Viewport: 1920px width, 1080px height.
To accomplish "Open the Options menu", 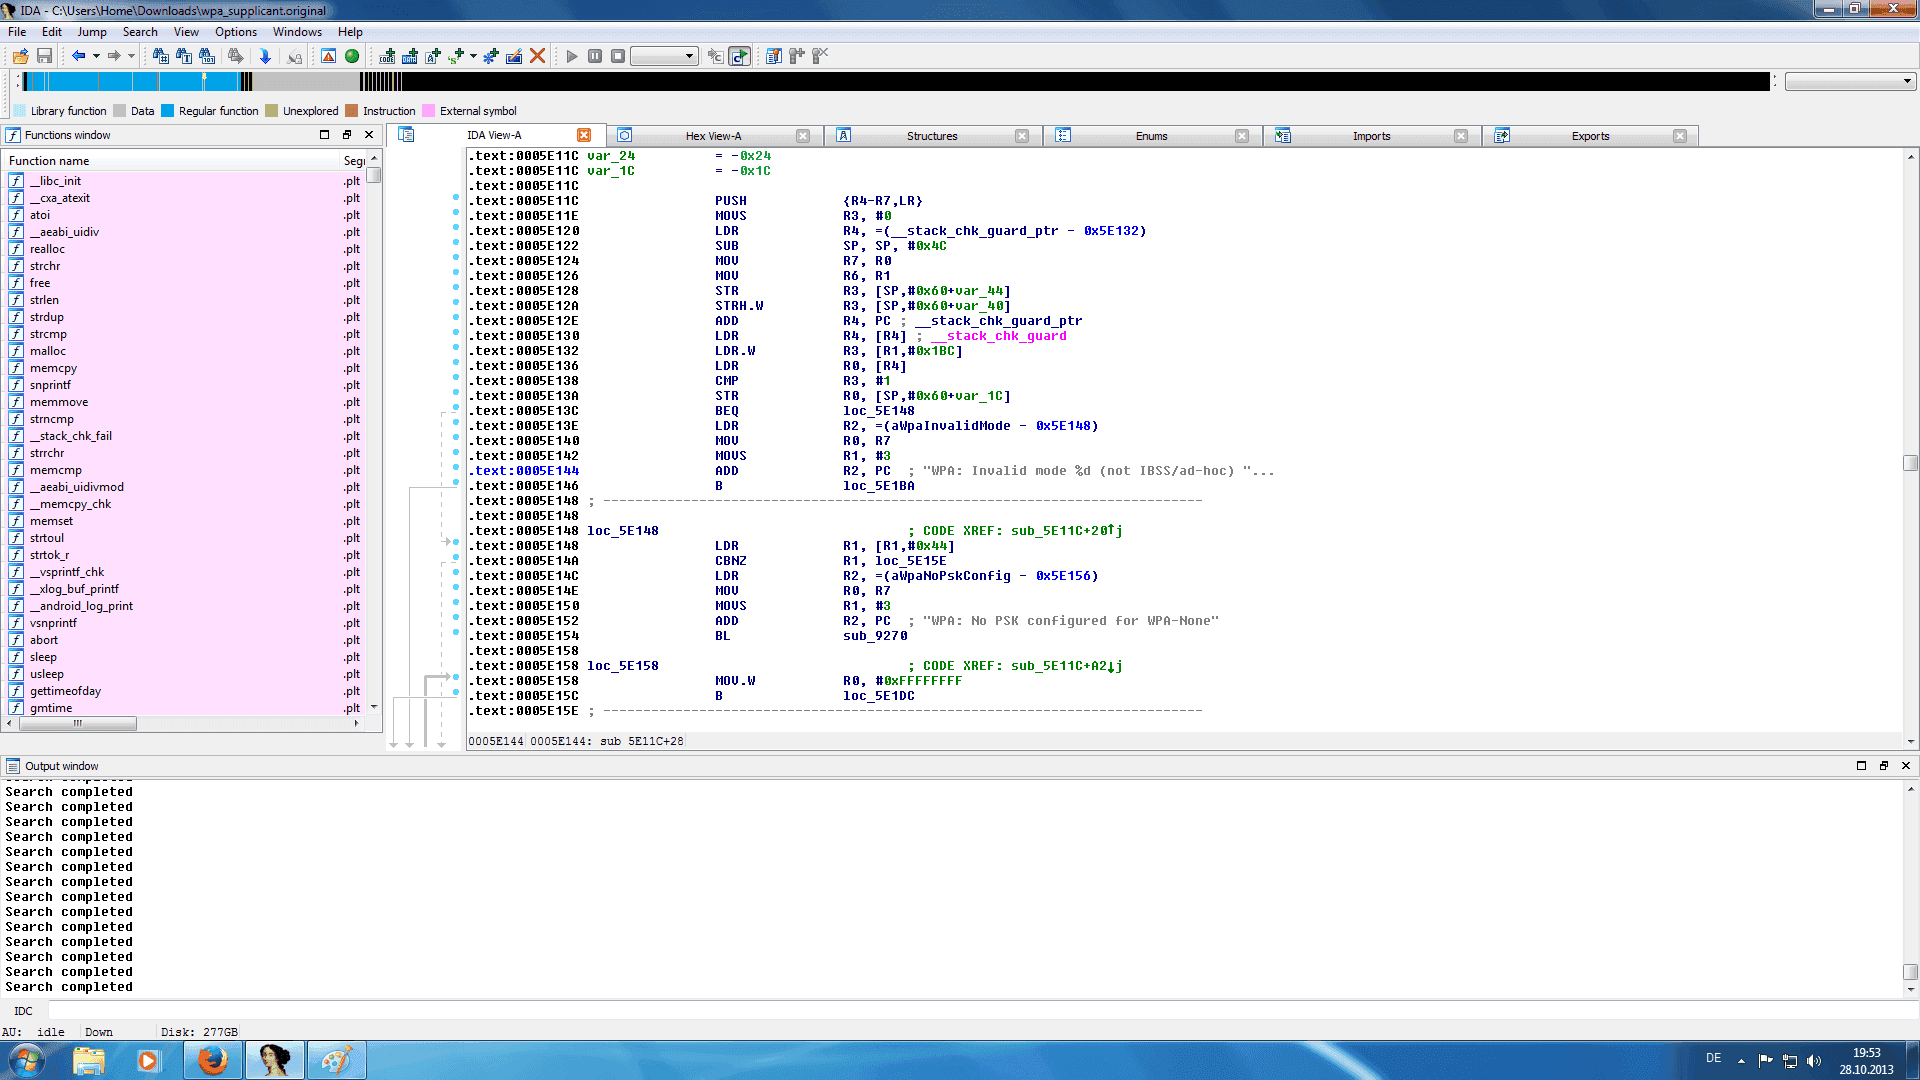I will [236, 32].
